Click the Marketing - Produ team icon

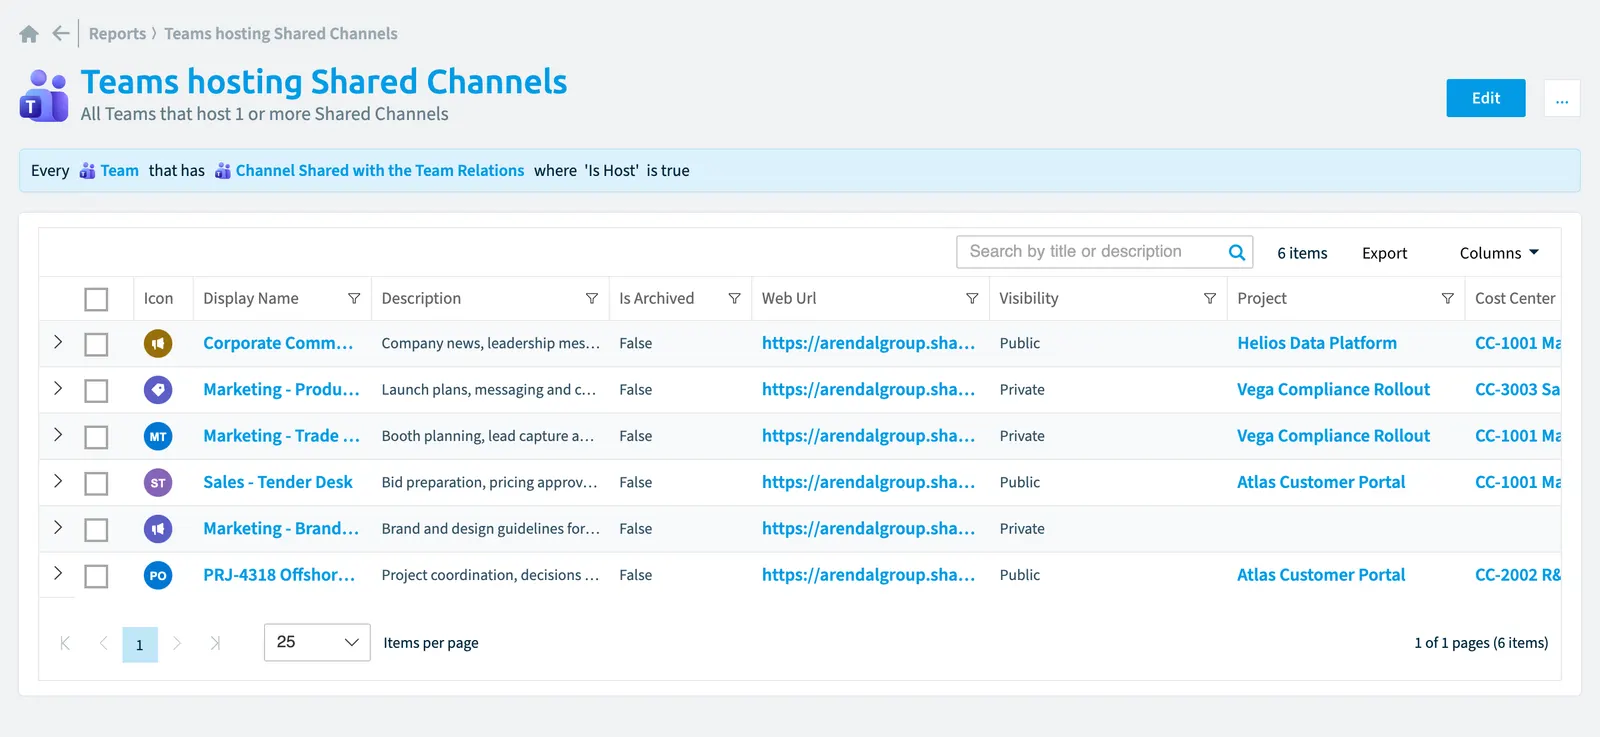[x=158, y=389]
